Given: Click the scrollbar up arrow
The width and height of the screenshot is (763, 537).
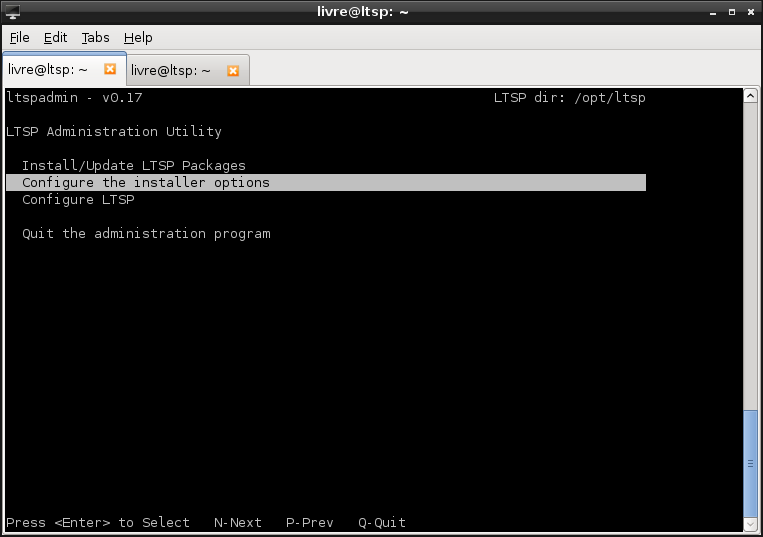Looking at the screenshot, I should point(750,95).
